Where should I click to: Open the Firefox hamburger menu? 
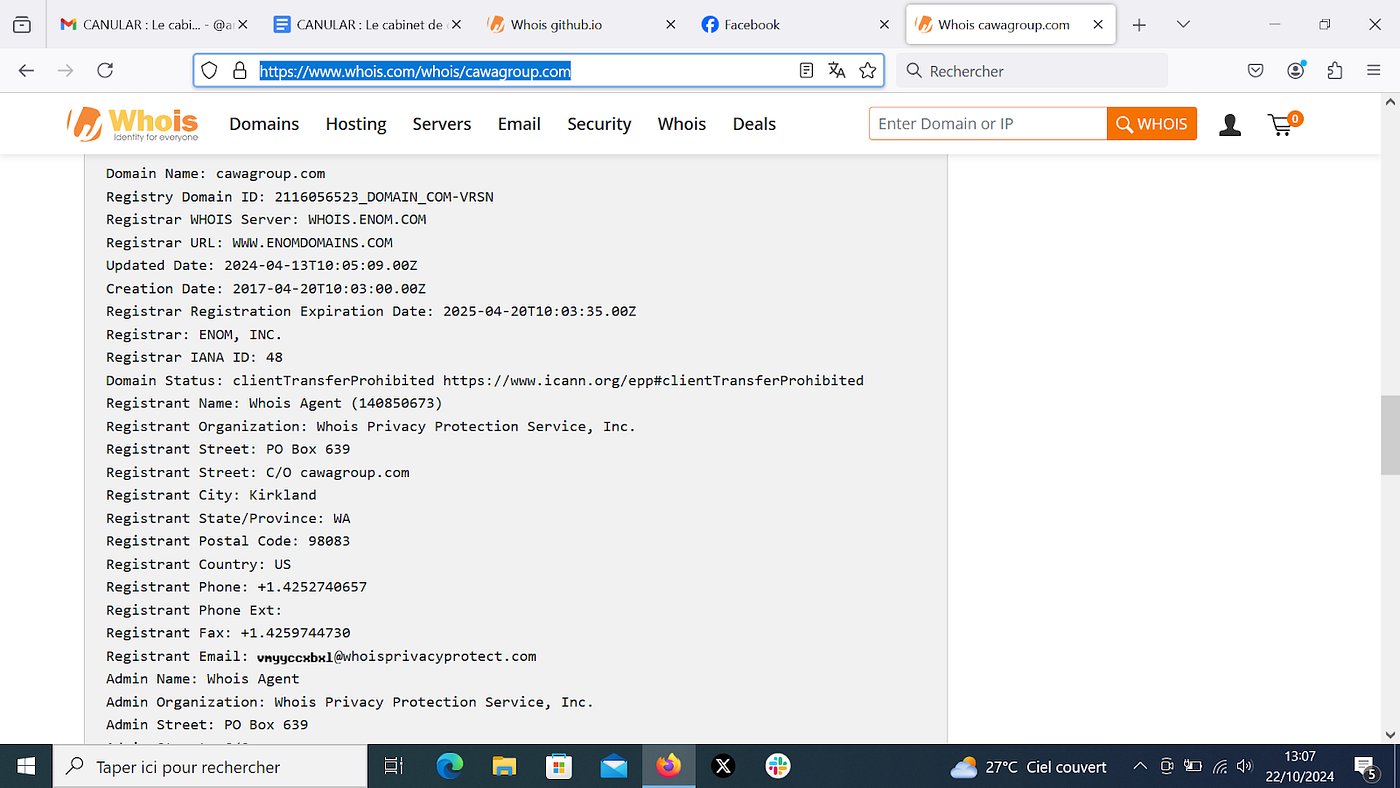[x=1374, y=71]
